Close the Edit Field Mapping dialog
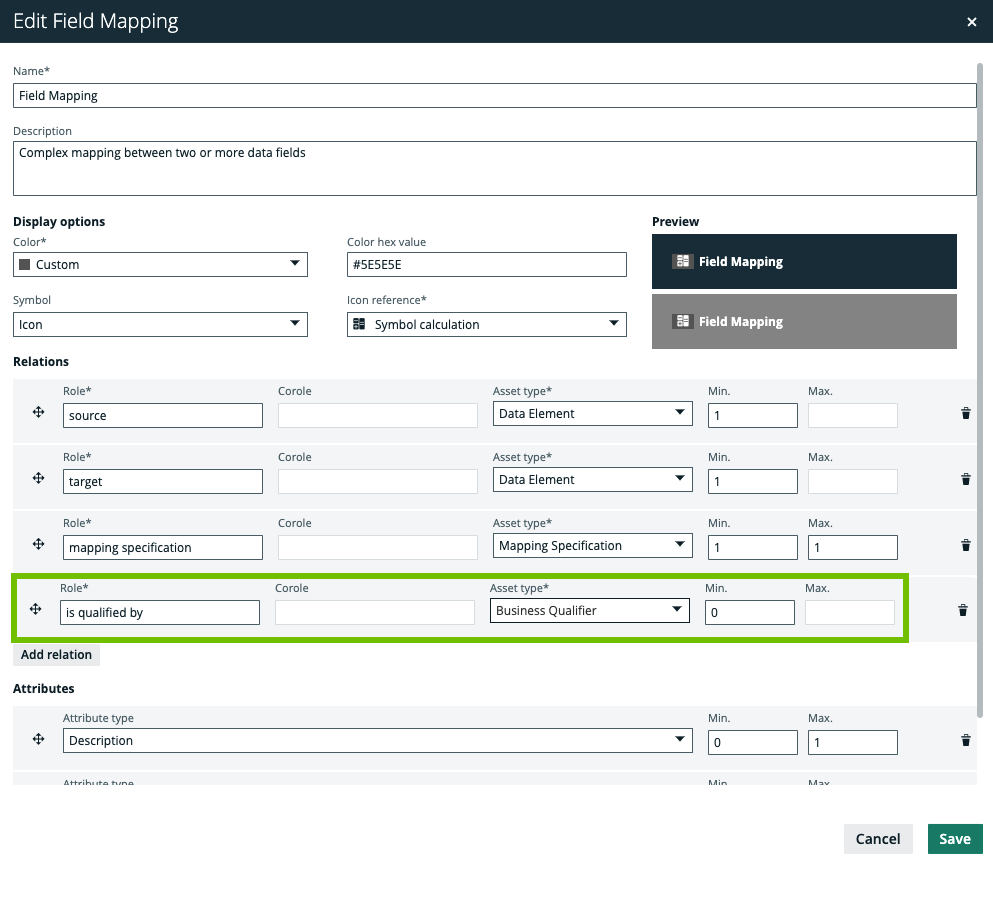Viewport: 993px width, 900px height. click(x=971, y=22)
